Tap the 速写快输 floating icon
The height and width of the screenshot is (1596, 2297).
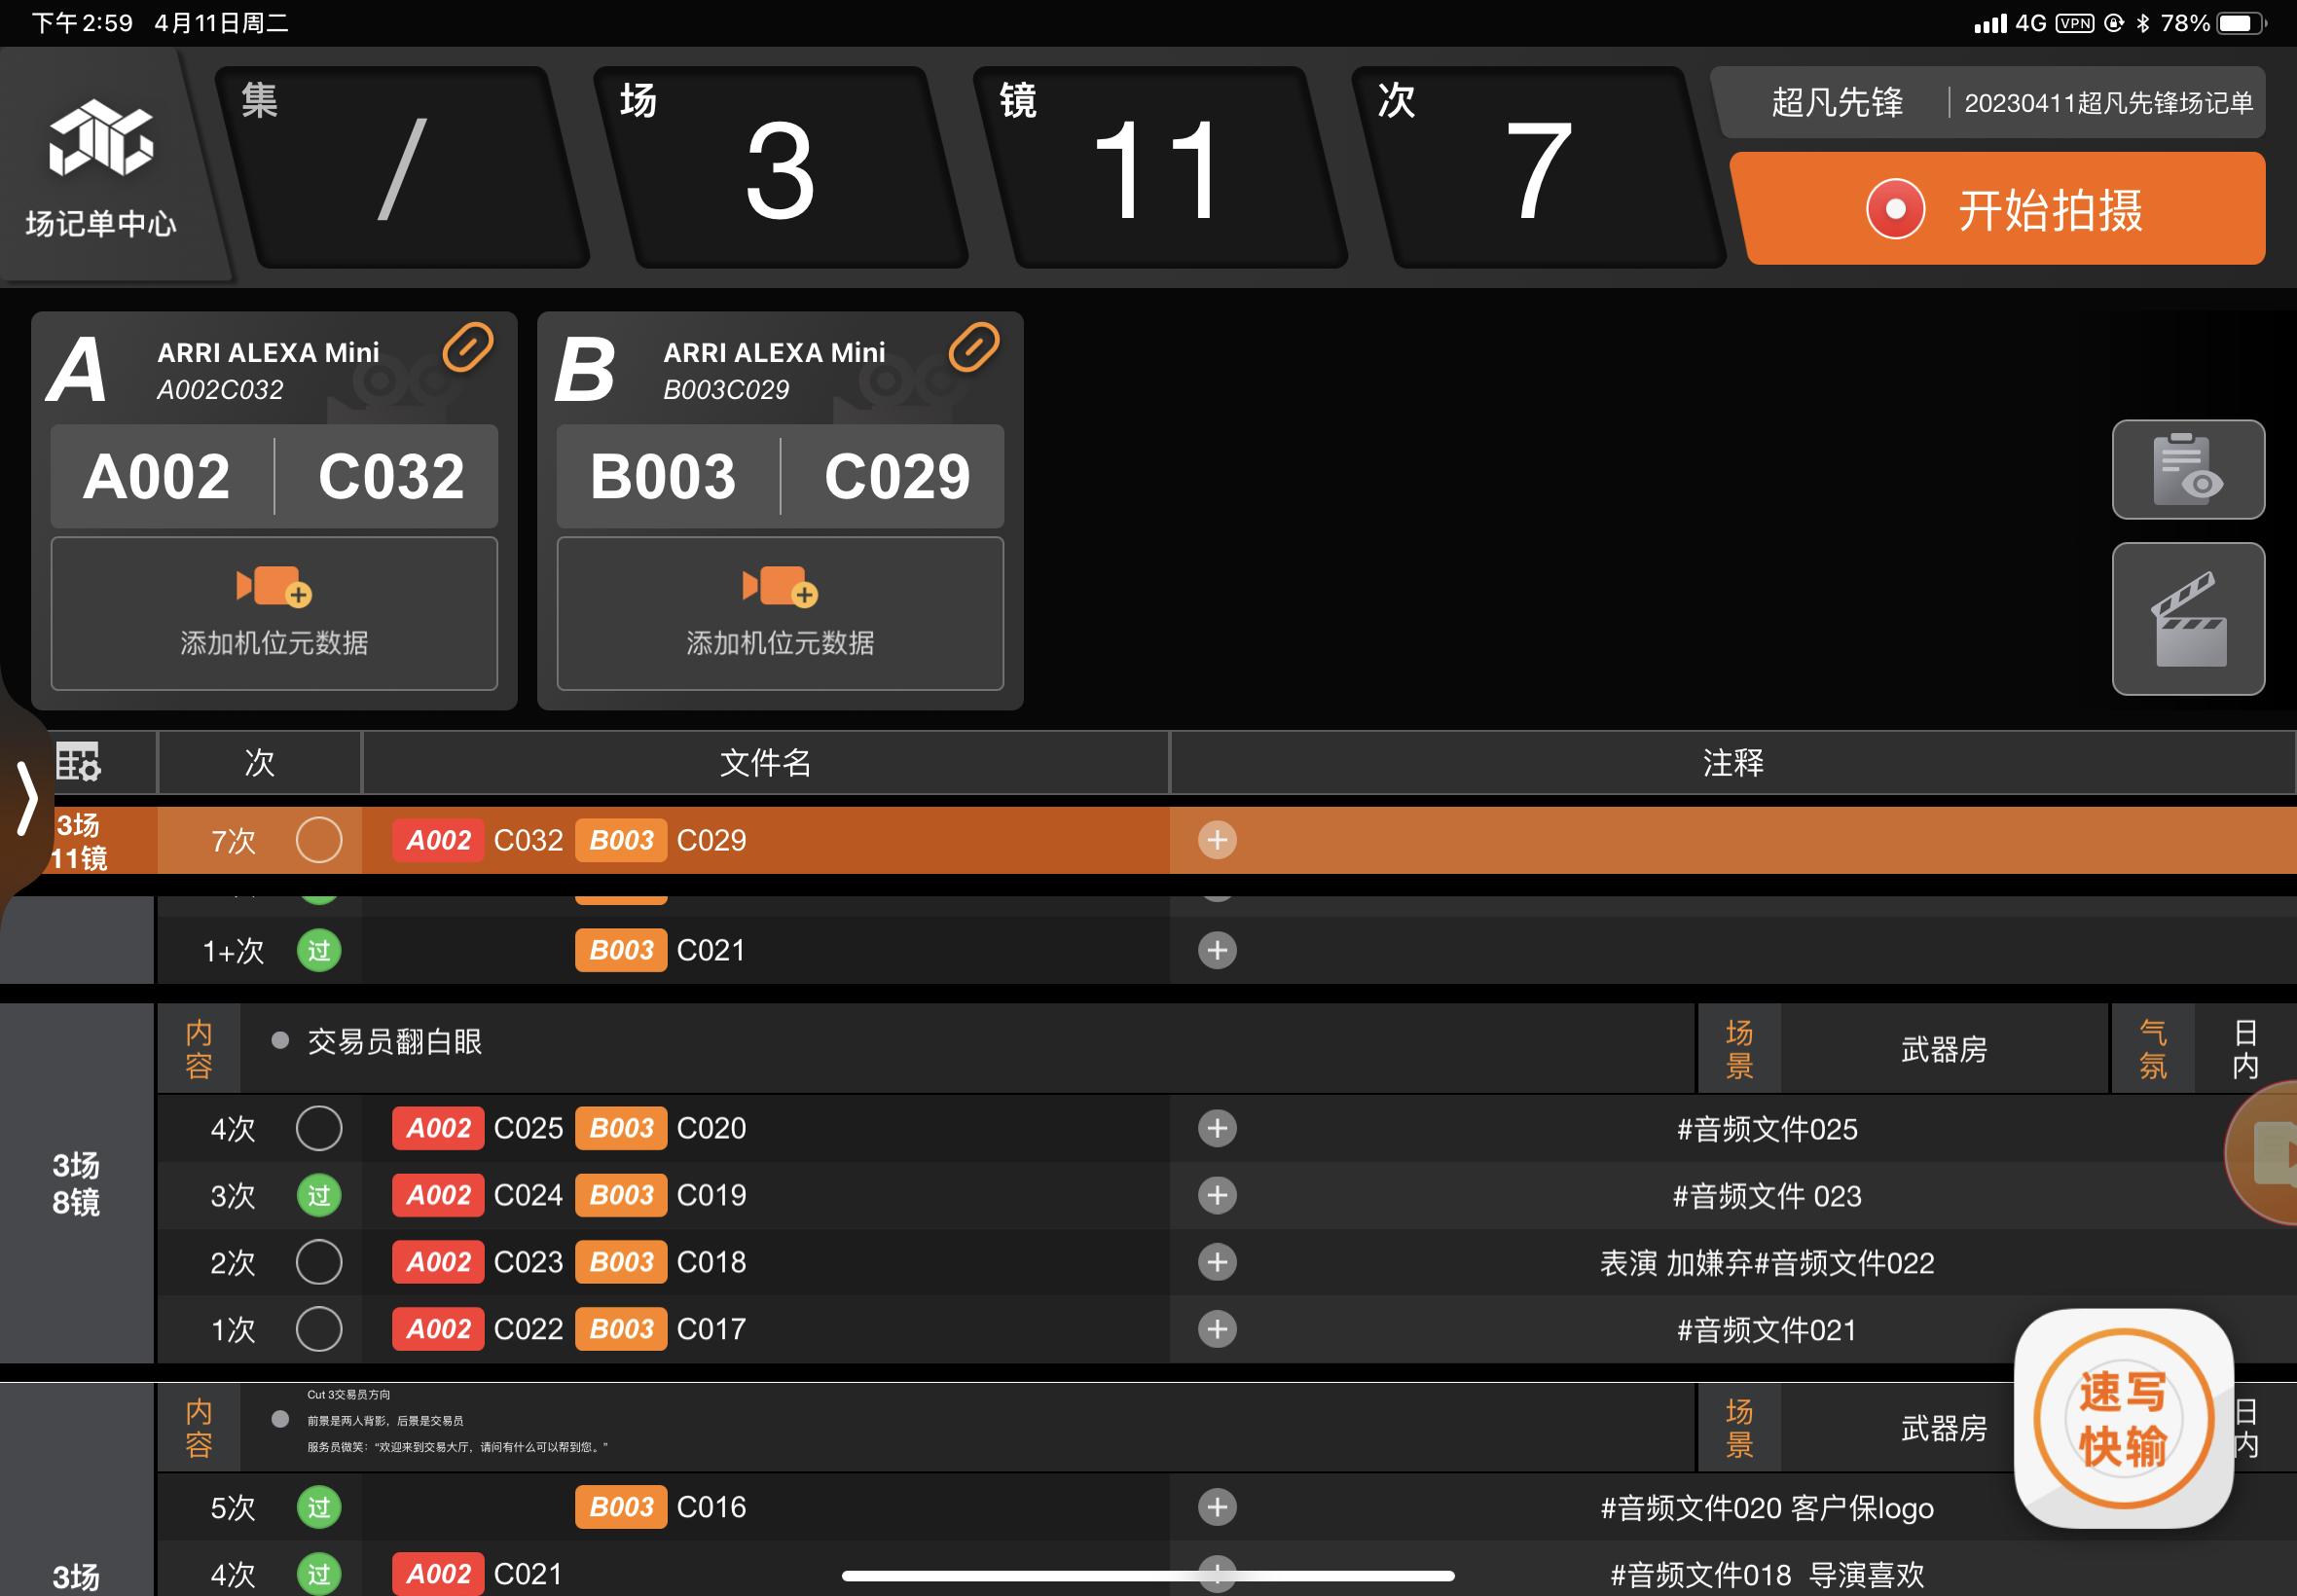click(x=2122, y=1418)
